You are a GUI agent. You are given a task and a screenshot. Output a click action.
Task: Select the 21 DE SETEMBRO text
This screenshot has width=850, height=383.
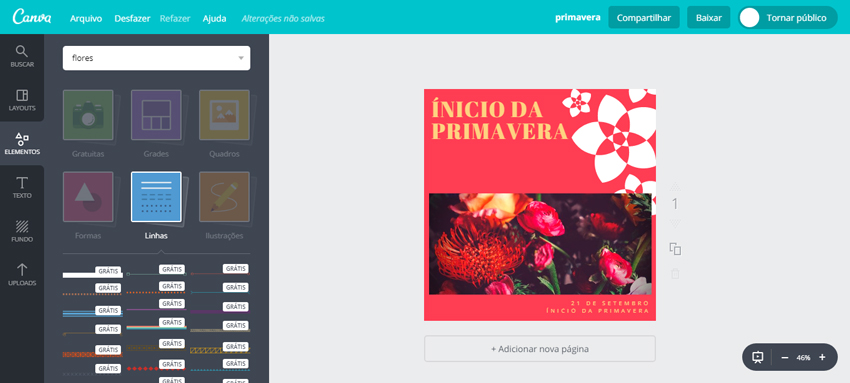point(610,303)
